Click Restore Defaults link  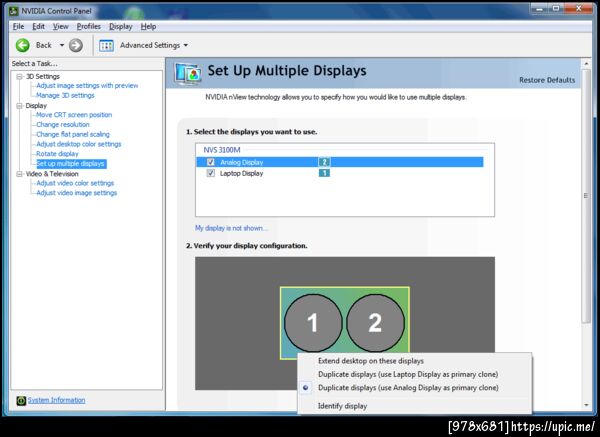(x=547, y=80)
